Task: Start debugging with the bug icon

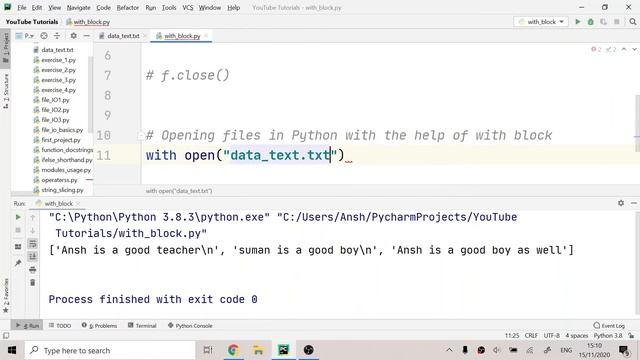Action: pyautogui.click(x=590, y=22)
